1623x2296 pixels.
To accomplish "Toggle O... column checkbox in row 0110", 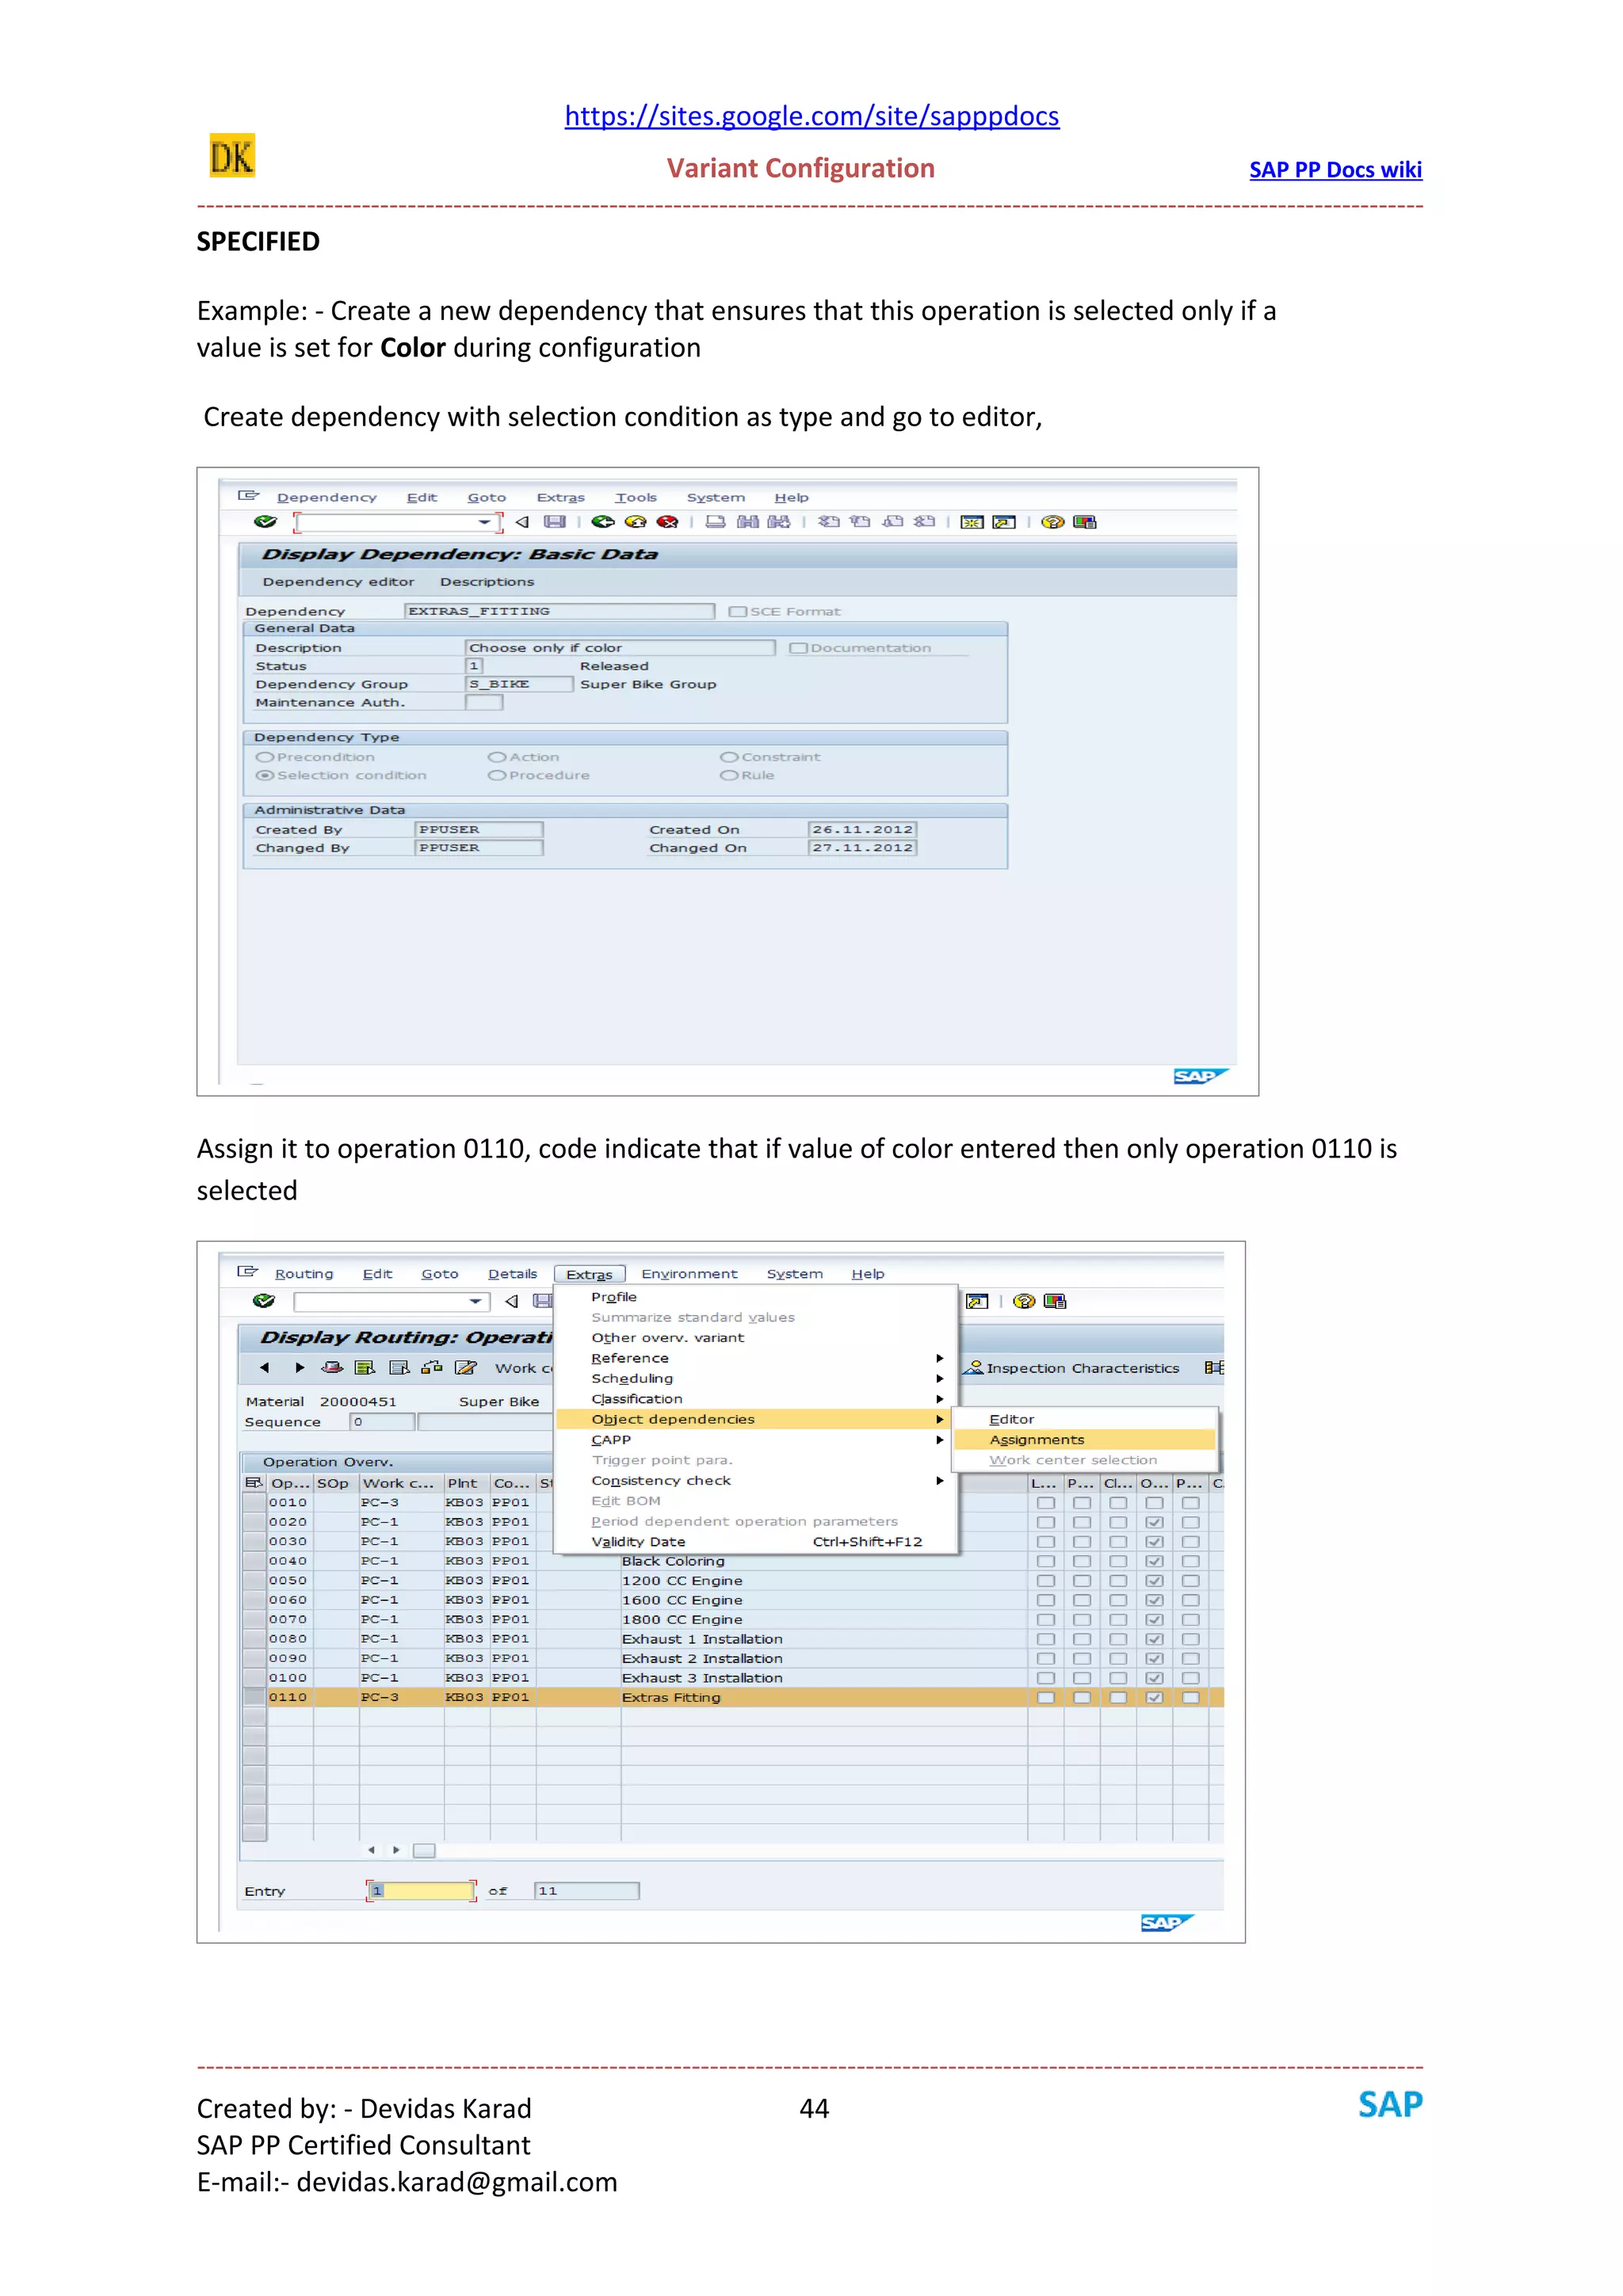I will pos(1154,1697).
